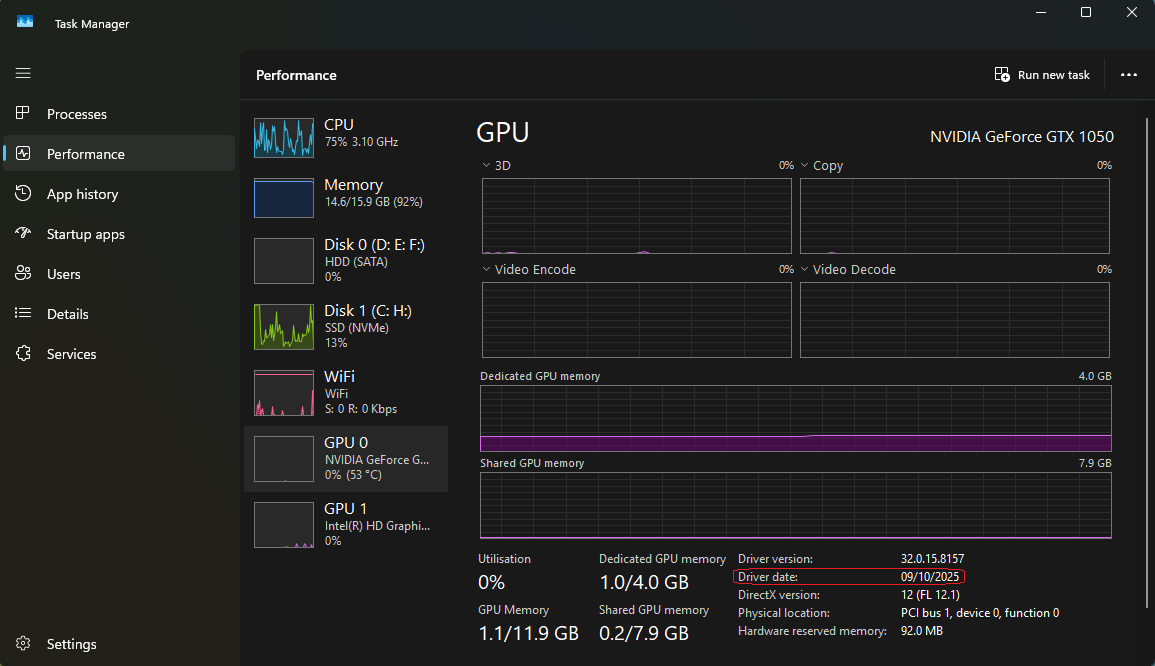The image size is (1155, 666).
Task: Open the Video Encode graph dropdown
Action: 487,270
